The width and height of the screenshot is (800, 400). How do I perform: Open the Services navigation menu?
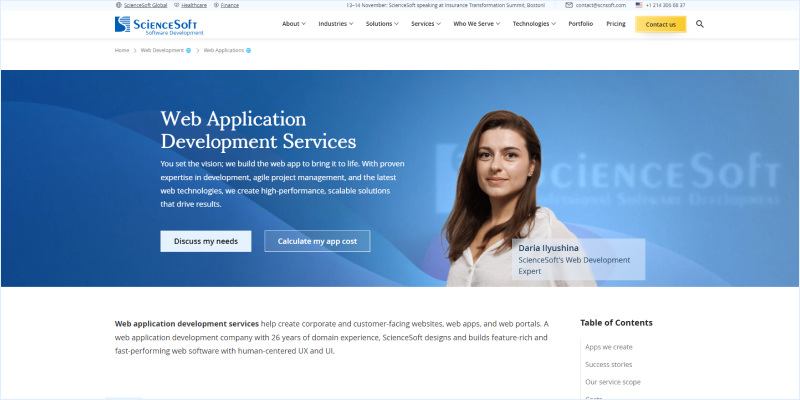pyautogui.click(x=426, y=24)
